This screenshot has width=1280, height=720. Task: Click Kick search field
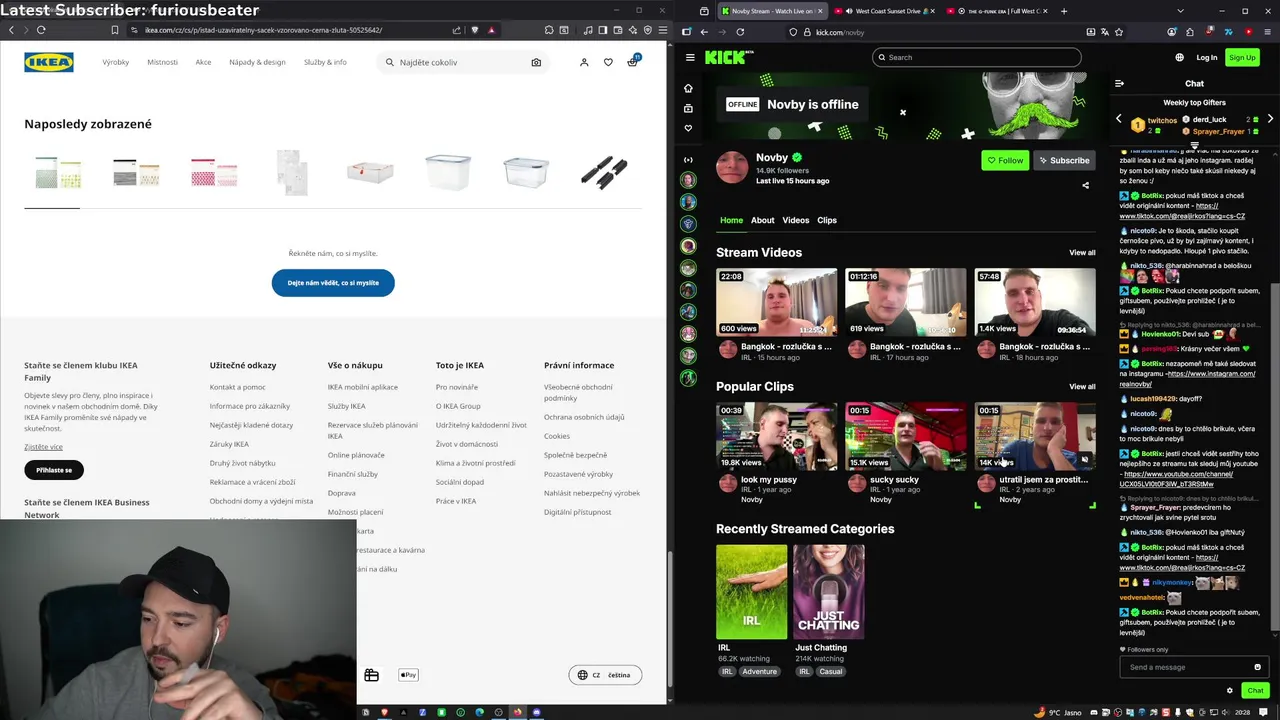977,57
